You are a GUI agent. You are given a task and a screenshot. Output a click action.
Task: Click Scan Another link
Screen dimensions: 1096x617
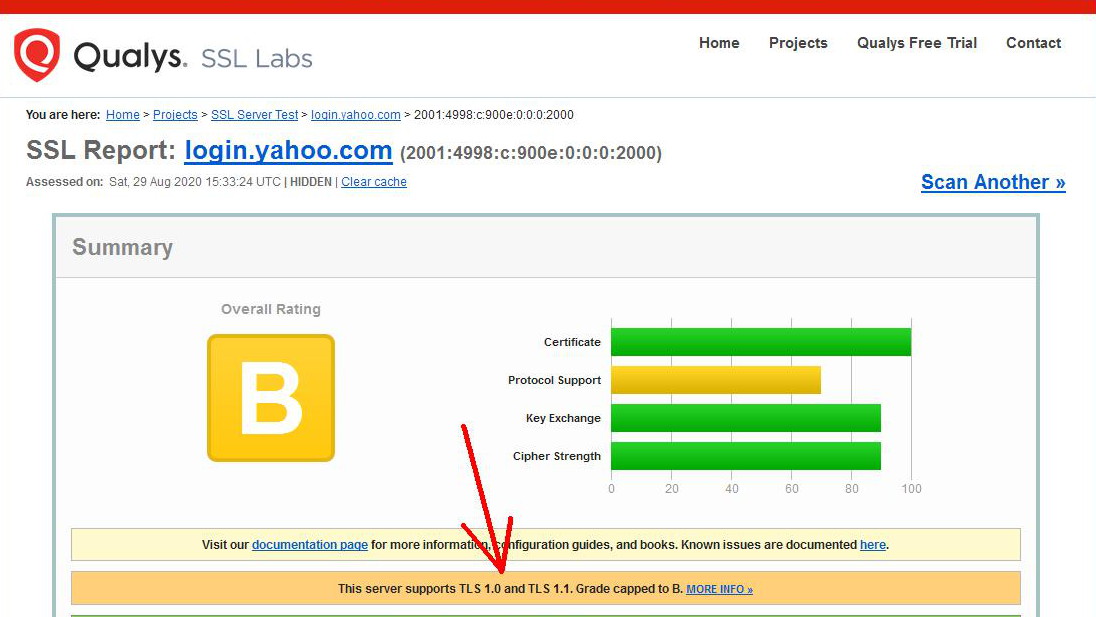click(993, 182)
